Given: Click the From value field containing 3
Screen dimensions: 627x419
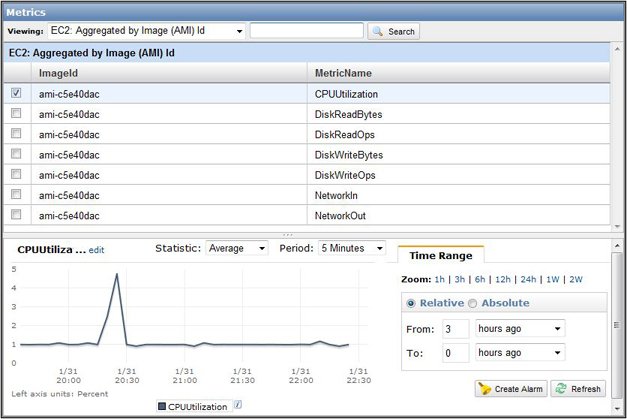Looking at the screenshot, I should point(455,329).
